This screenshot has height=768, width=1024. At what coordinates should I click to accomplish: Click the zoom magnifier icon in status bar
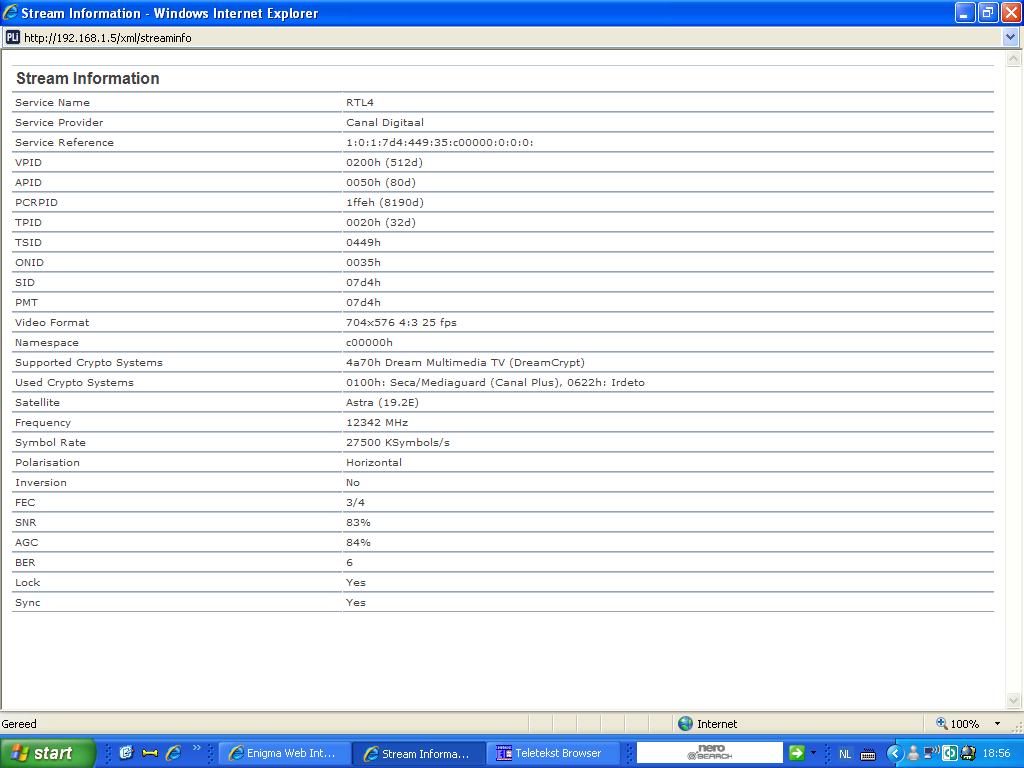point(942,723)
